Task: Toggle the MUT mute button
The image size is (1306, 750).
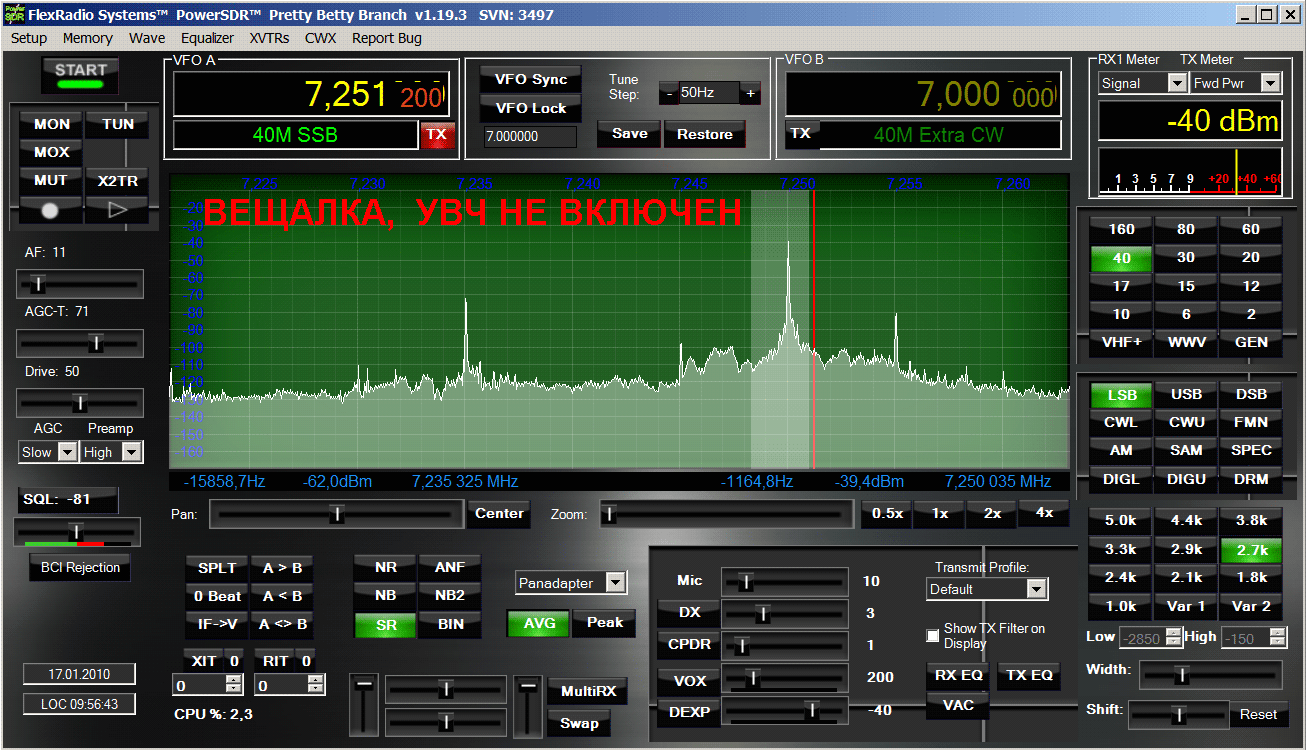Action: tap(51, 181)
